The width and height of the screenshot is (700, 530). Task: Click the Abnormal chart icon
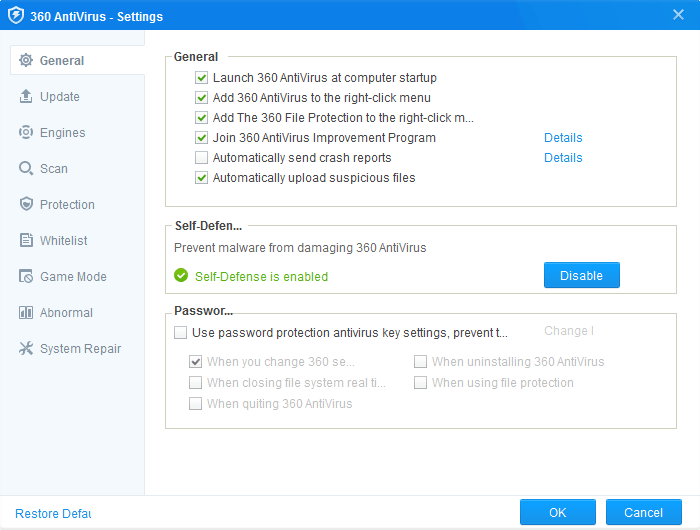pos(26,313)
